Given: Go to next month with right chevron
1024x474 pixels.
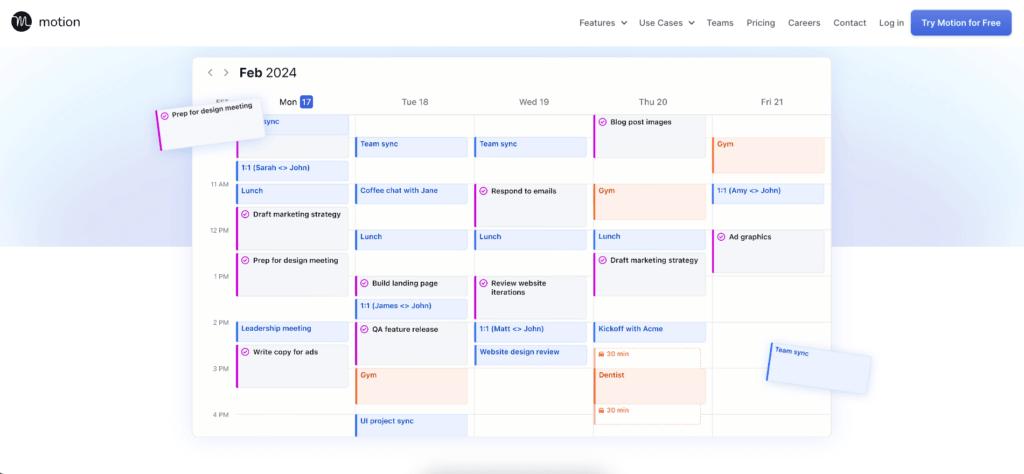Looking at the screenshot, I should pos(226,72).
